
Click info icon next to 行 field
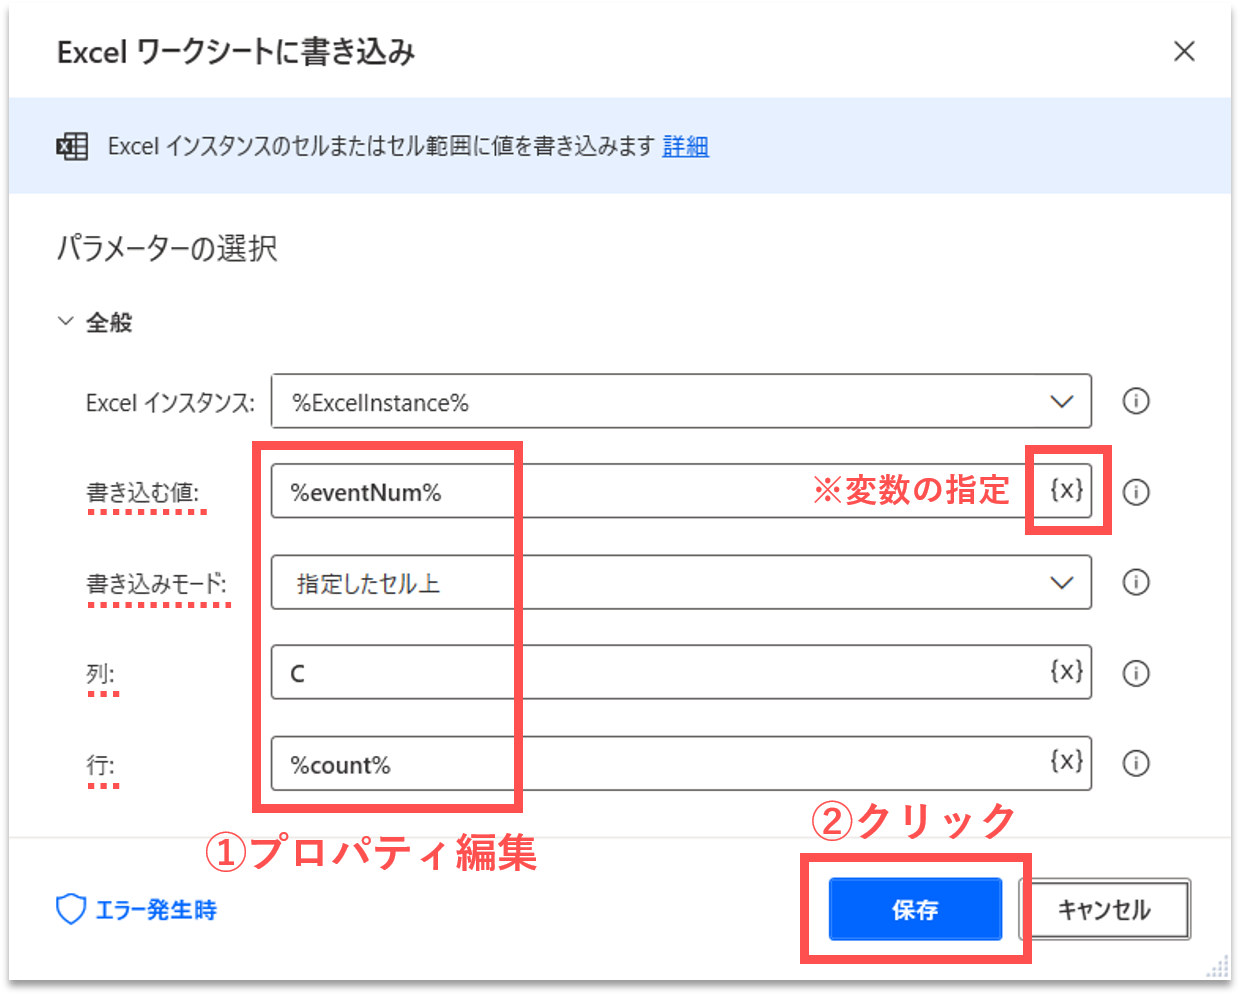click(x=1136, y=764)
